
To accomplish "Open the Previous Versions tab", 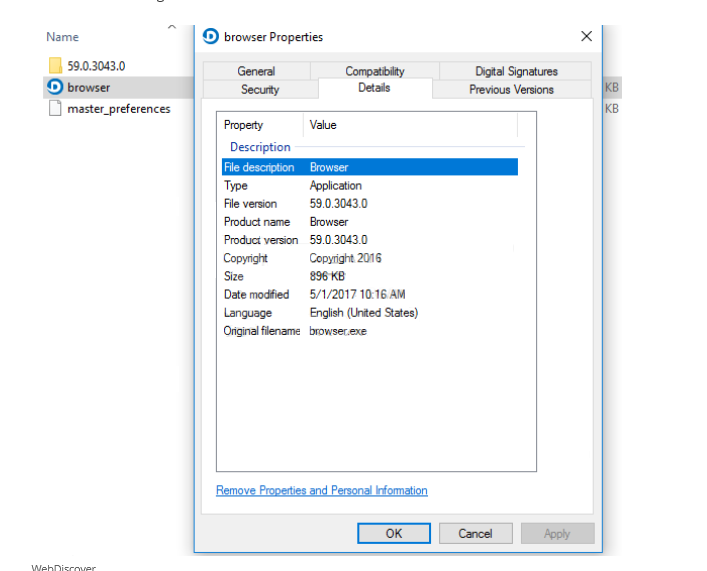I will tap(511, 89).
